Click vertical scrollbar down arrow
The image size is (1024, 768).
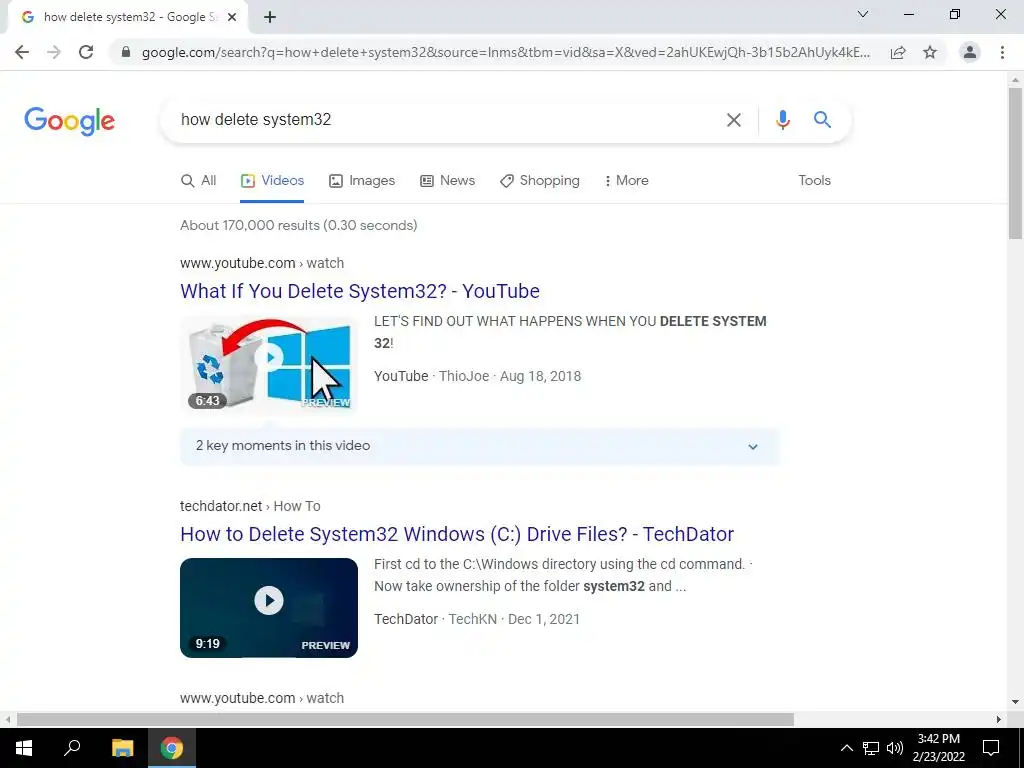(1016, 702)
